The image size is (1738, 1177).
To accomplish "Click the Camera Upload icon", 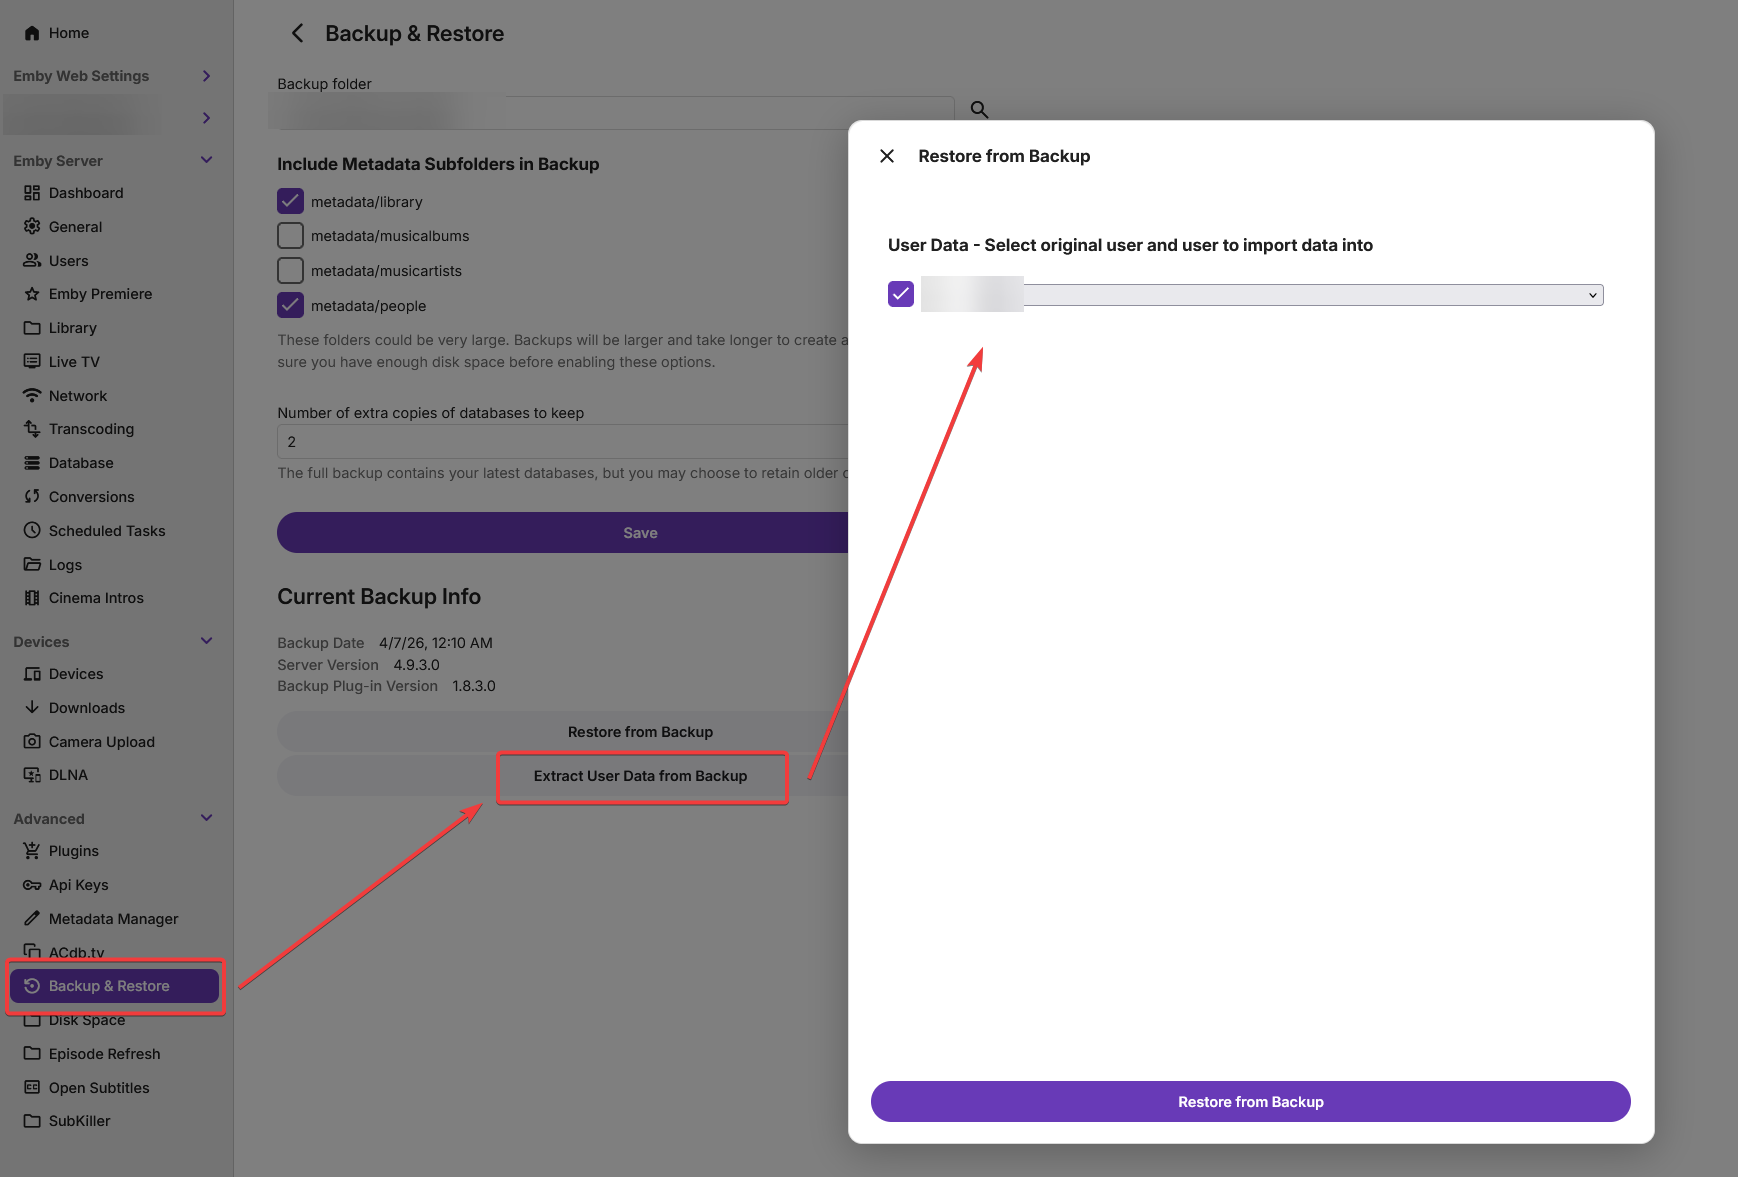I will pos(32,742).
